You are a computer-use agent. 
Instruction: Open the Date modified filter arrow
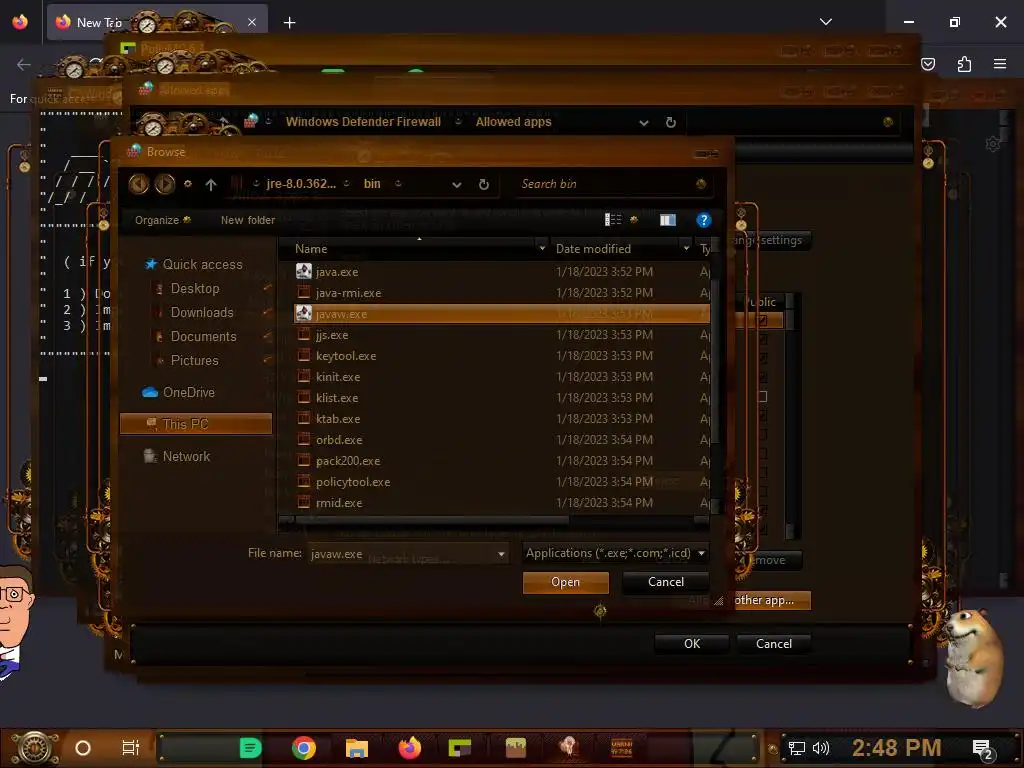686,249
